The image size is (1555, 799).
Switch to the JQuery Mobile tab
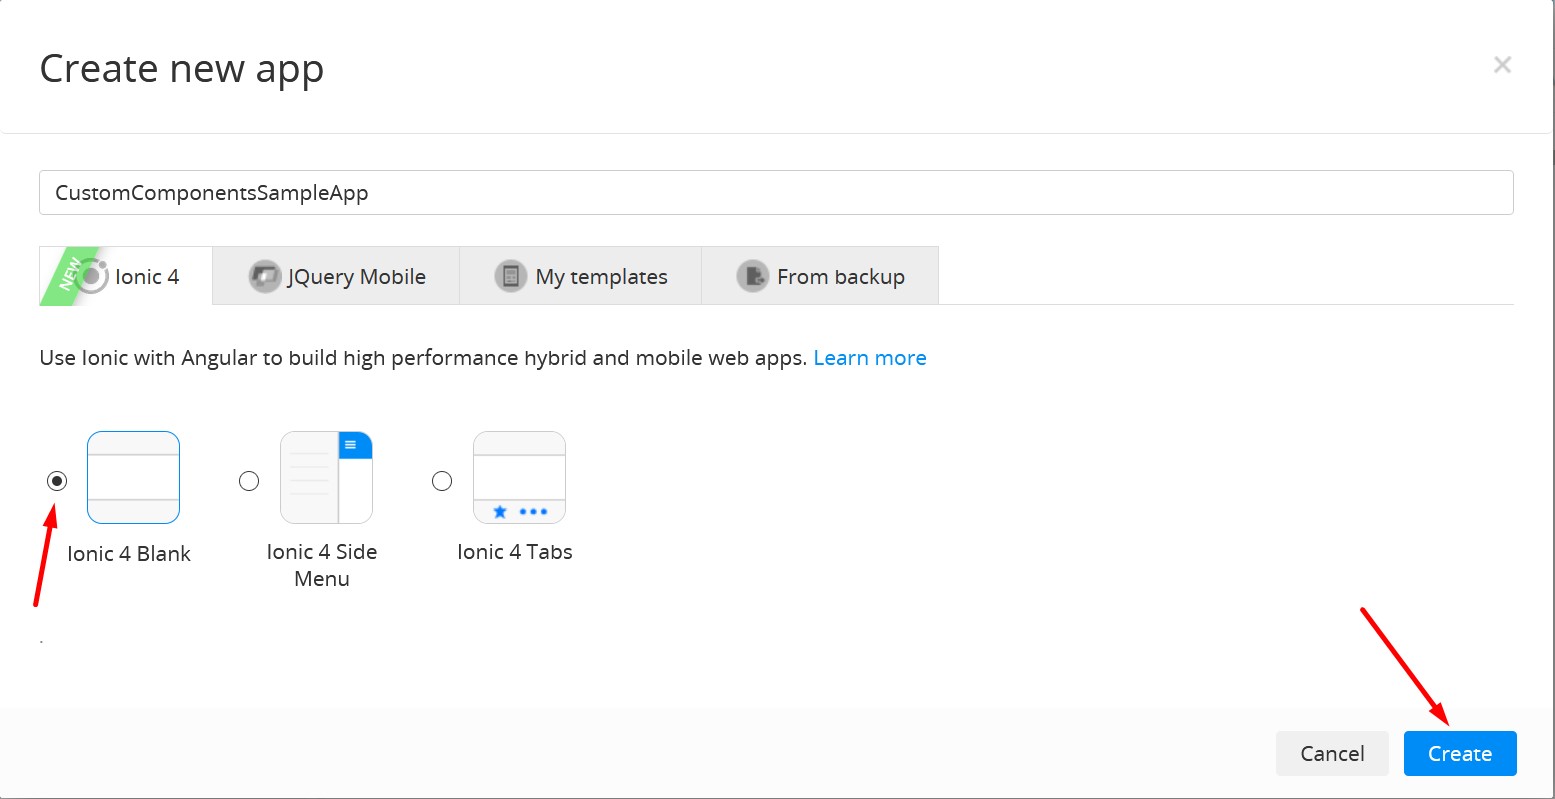click(x=337, y=276)
